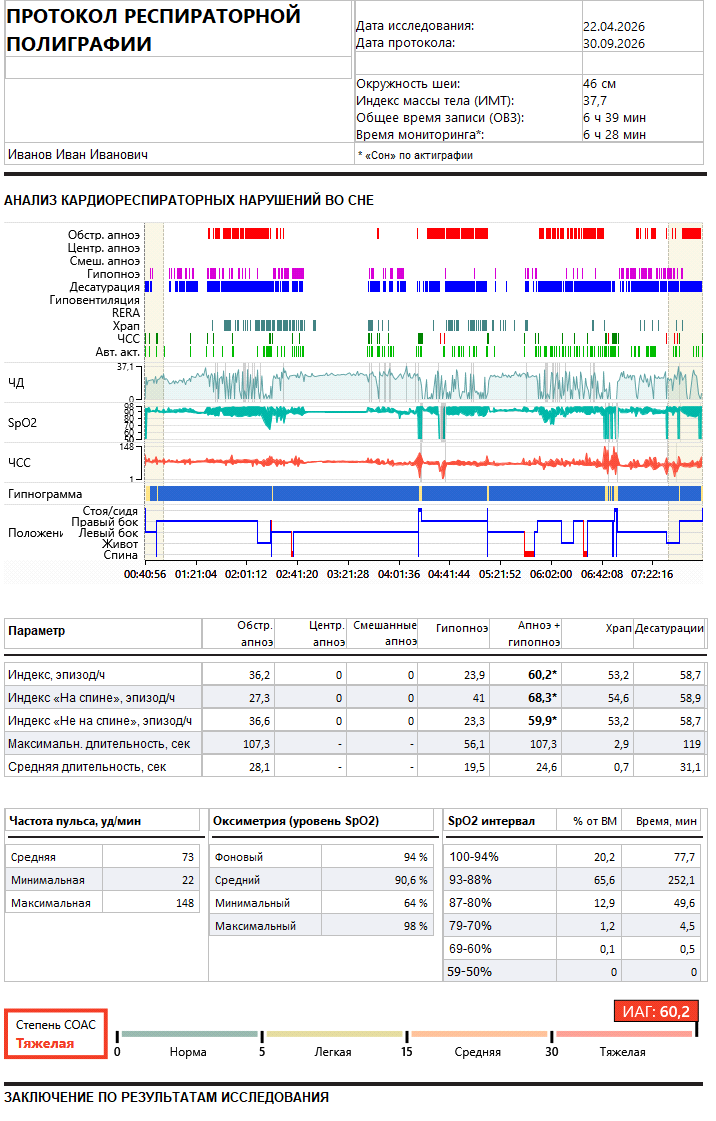Click the Индекс массы тела value 37,7
The image size is (716, 1121).
(x=595, y=101)
